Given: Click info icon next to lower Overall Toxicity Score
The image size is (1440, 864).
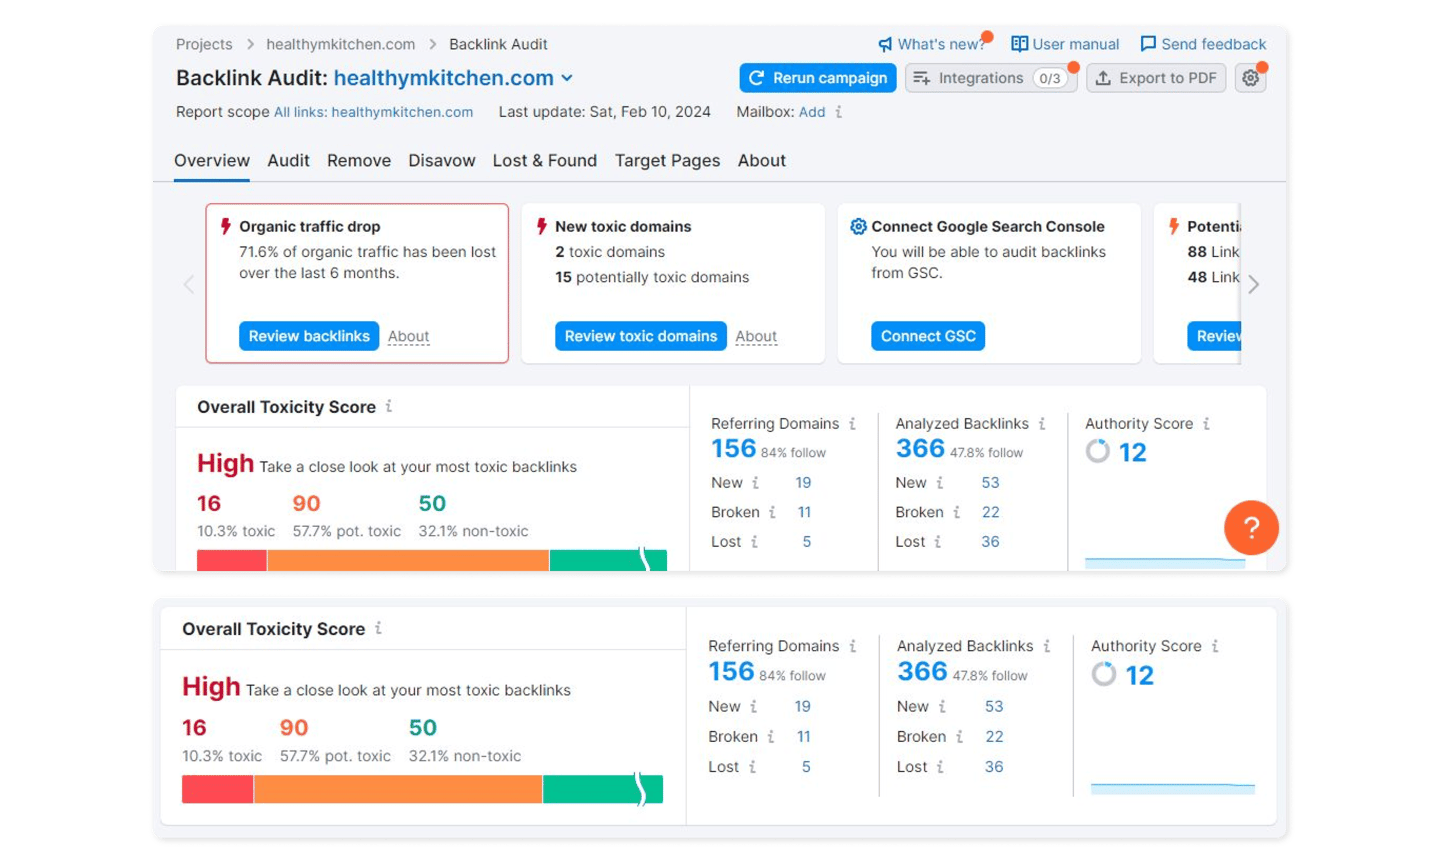Looking at the screenshot, I should click(x=378, y=628).
